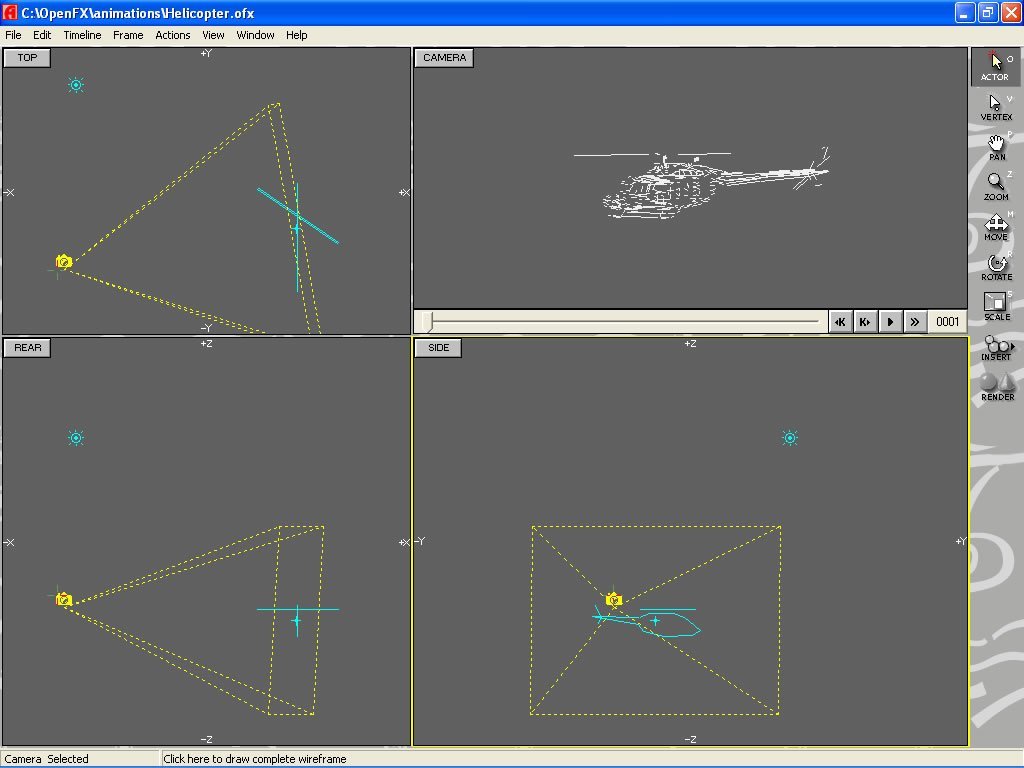
Task: Select the cyan light in Top view
Action: tap(76, 85)
